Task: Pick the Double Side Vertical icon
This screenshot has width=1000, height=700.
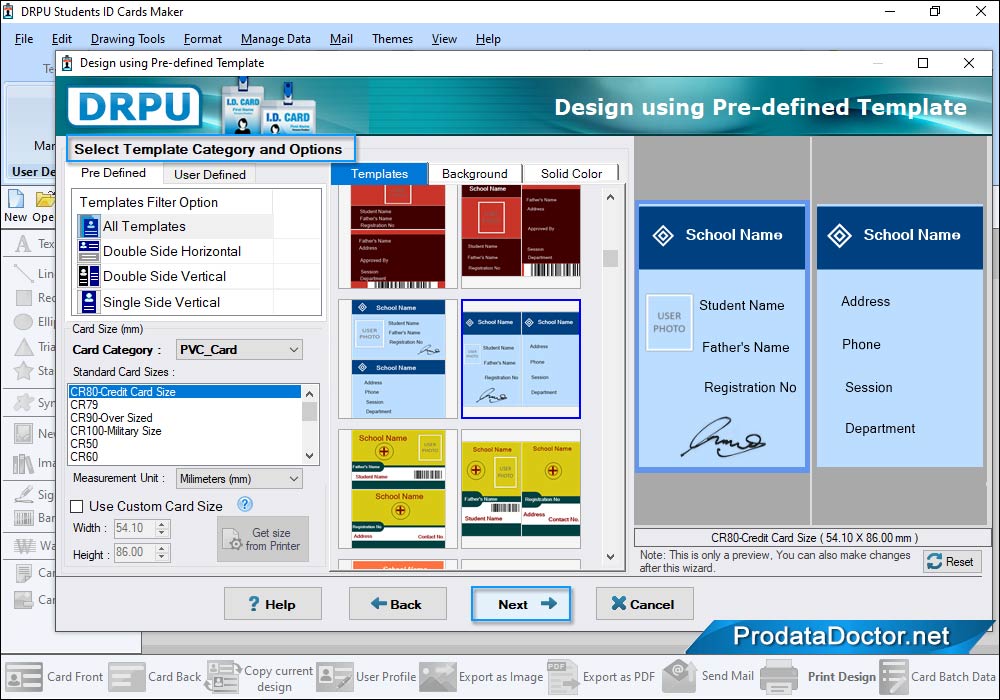Action: click(x=89, y=276)
